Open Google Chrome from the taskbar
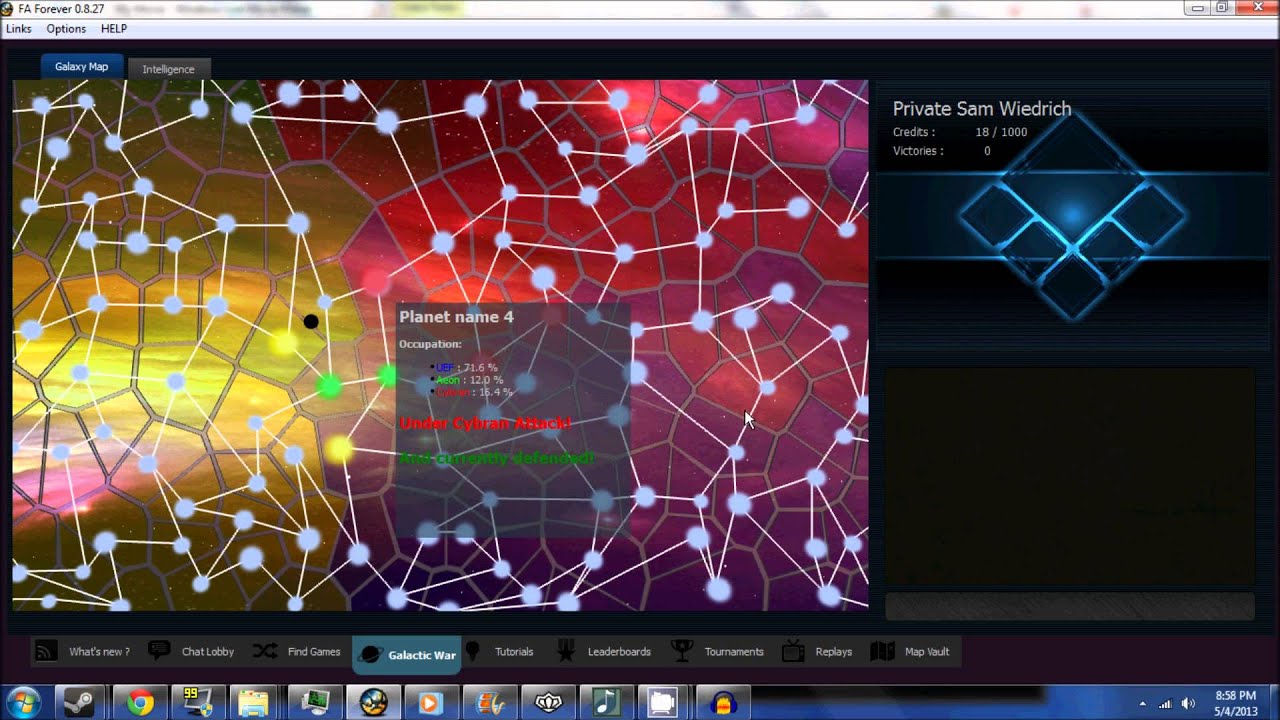The width and height of the screenshot is (1280, 720). pos(140,702)
